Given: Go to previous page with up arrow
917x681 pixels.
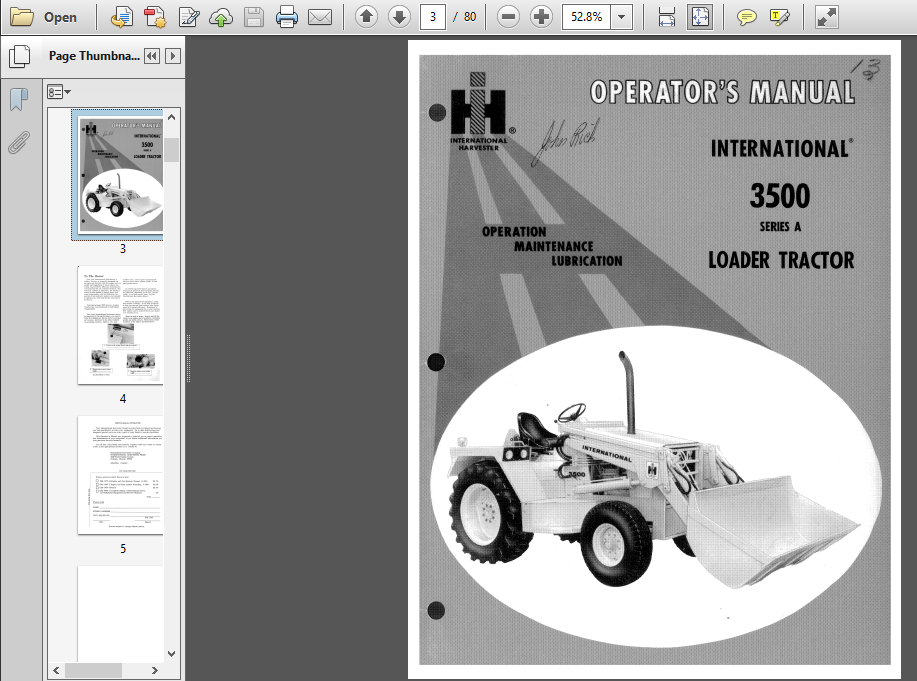Looking at the screenshot, I should 367,17.
